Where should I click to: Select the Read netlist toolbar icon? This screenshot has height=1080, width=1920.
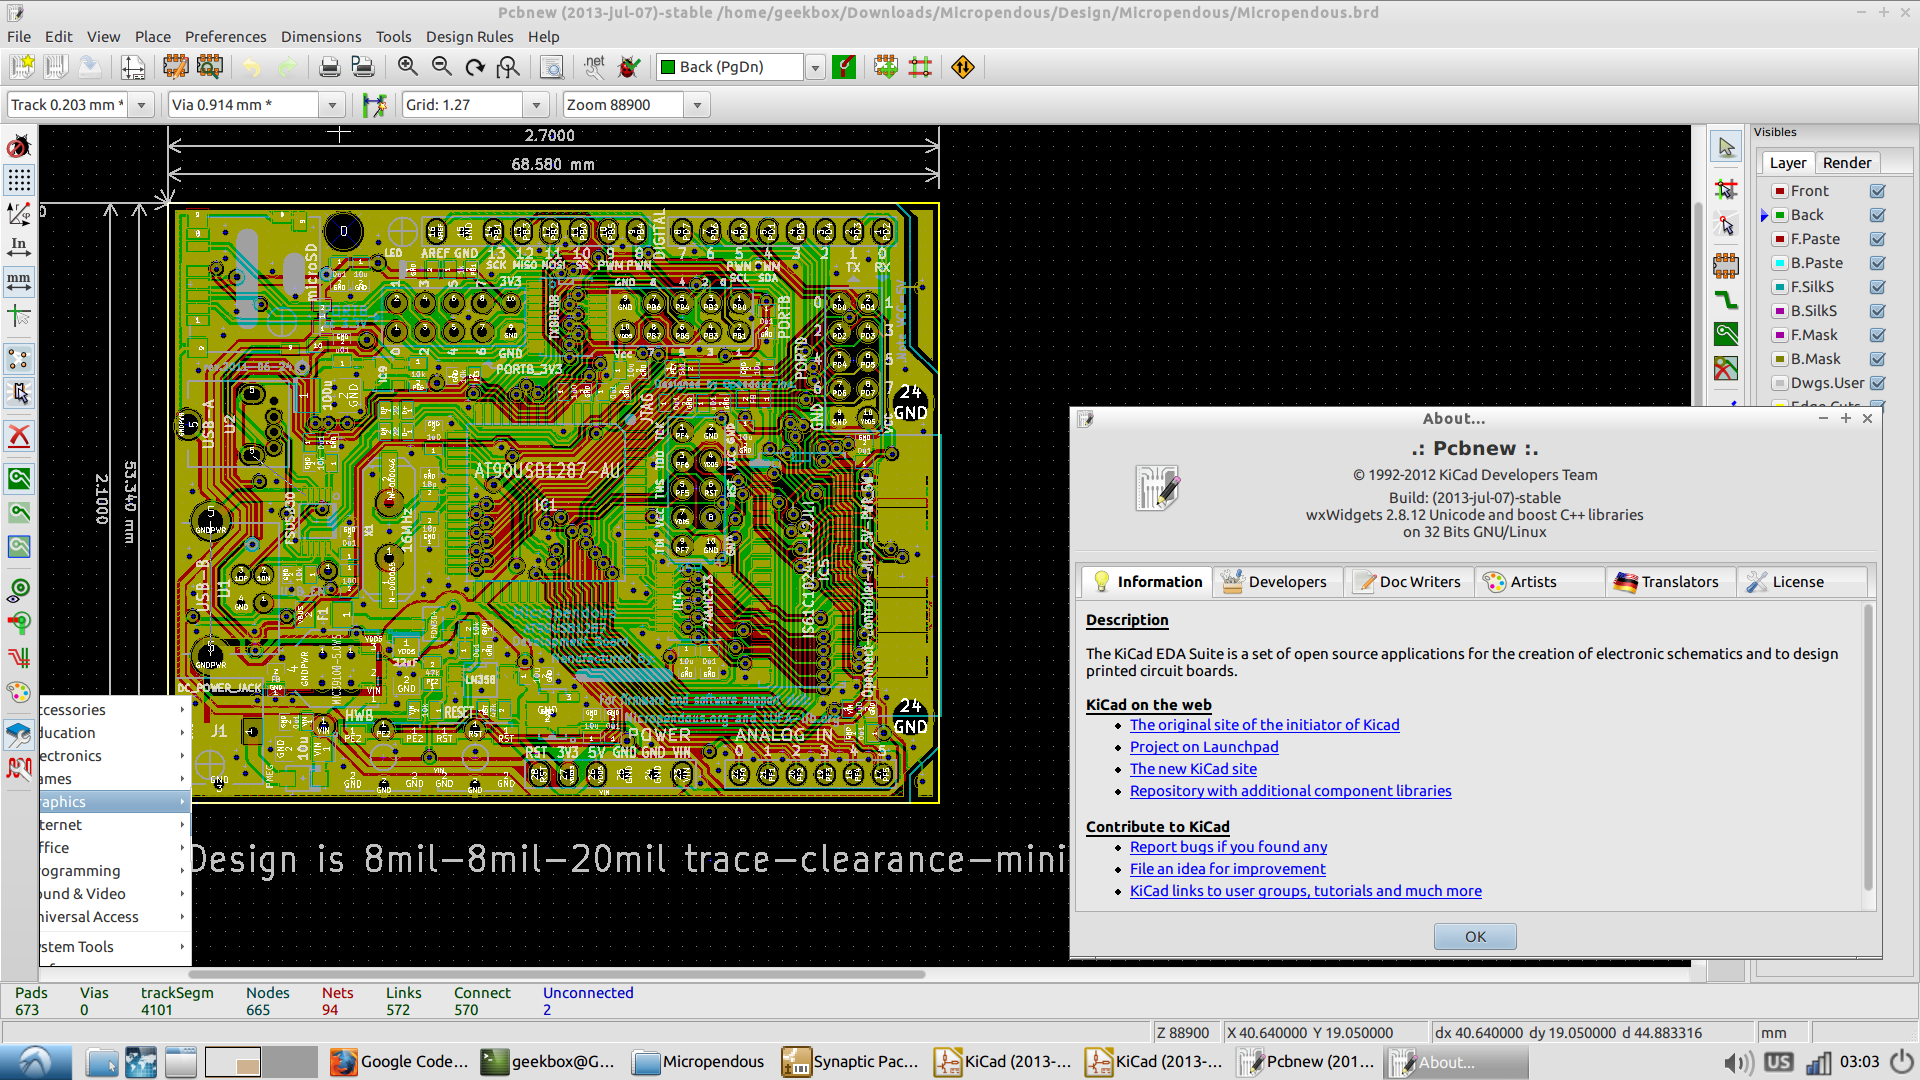tap(594, 67)
